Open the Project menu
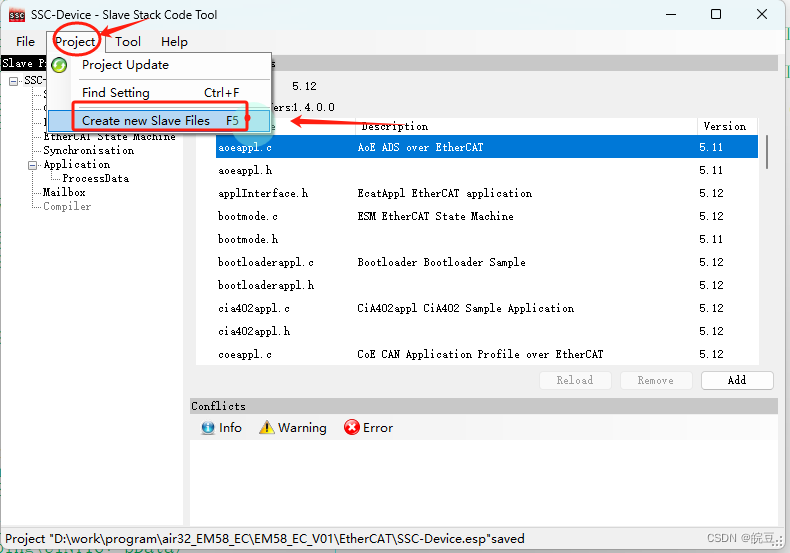 (x=75, y=42)
